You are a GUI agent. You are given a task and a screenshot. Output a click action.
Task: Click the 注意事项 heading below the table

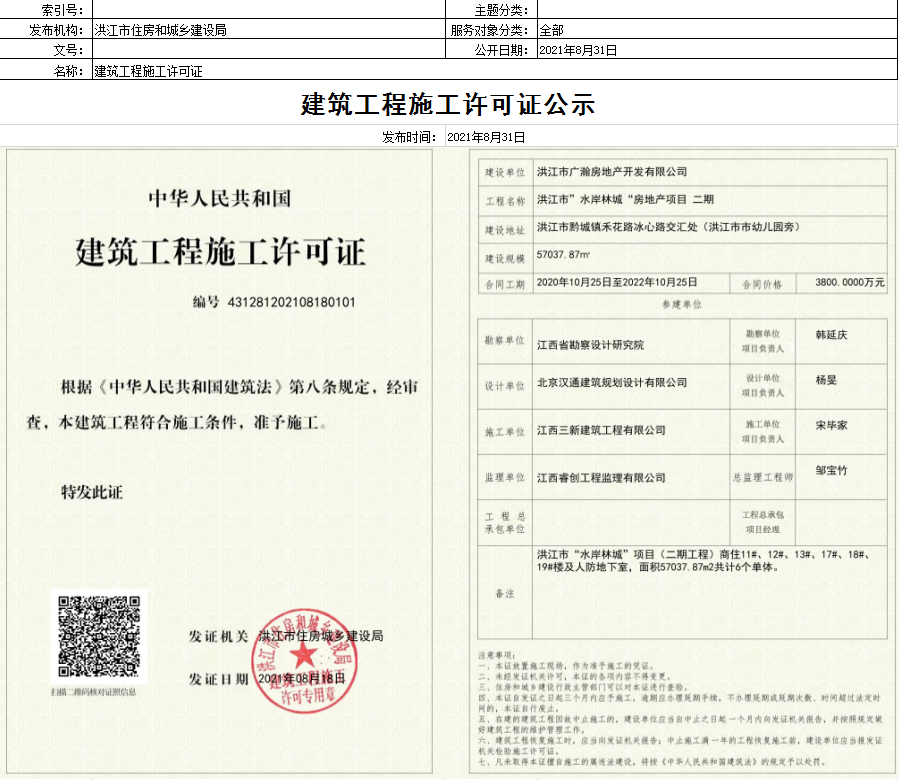coord(497,655)
